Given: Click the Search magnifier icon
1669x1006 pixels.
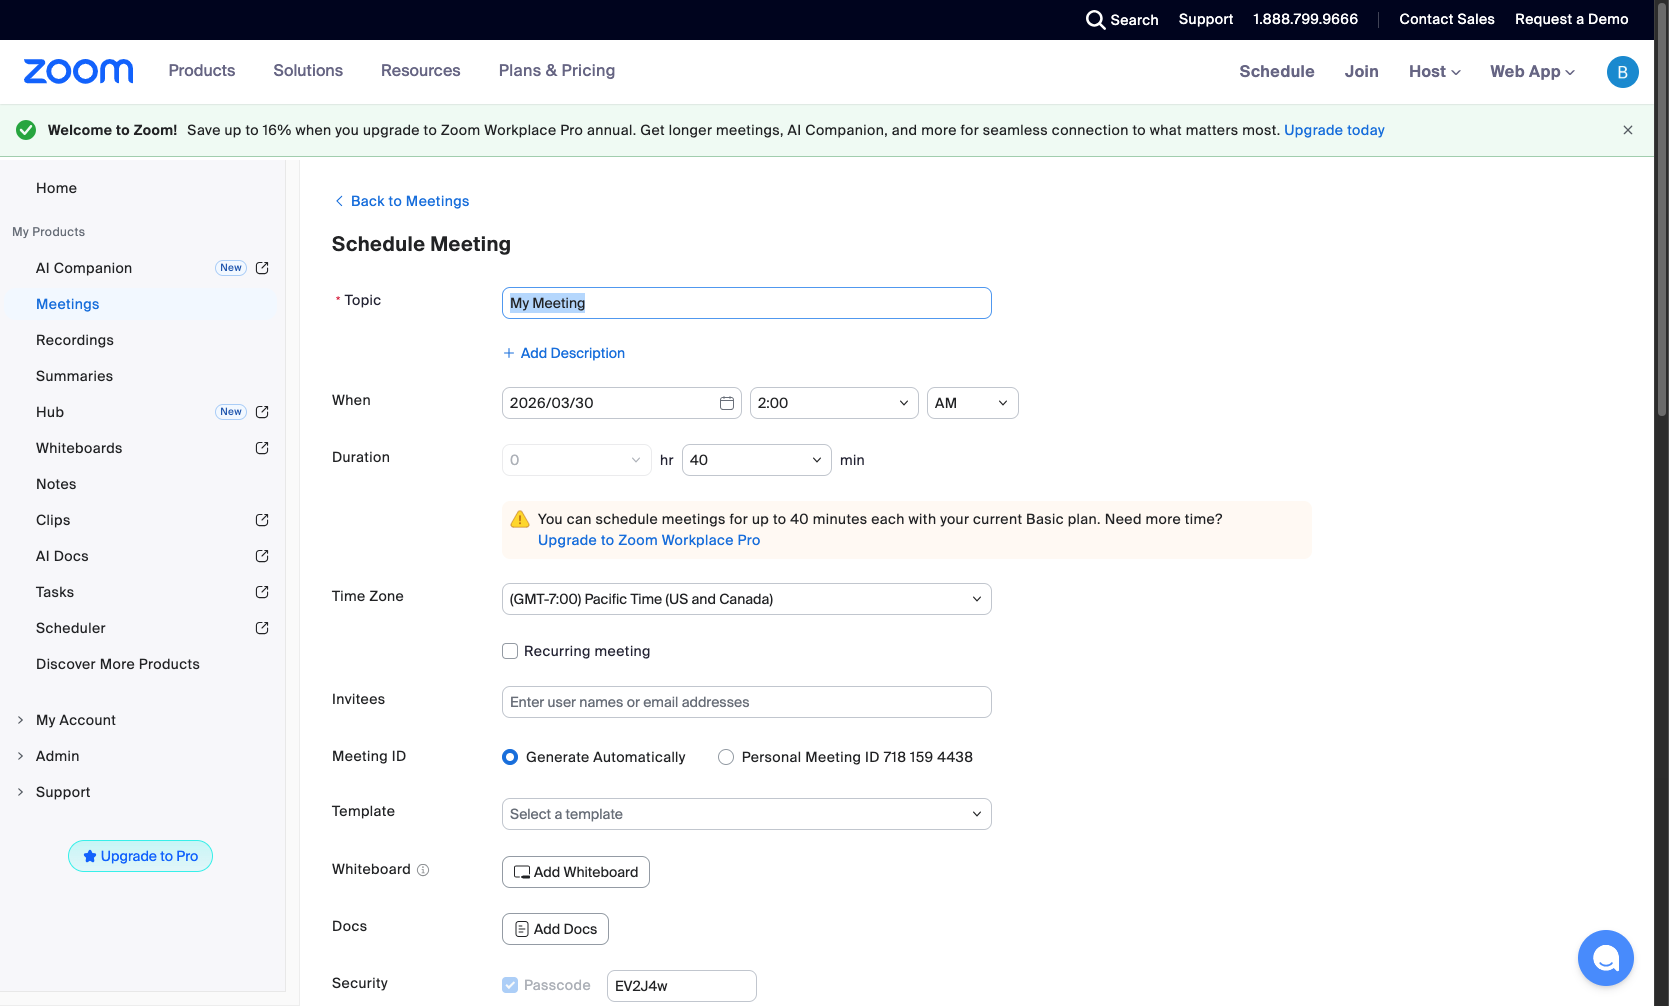Looking at the screenshot, I should click(1095, 20).
